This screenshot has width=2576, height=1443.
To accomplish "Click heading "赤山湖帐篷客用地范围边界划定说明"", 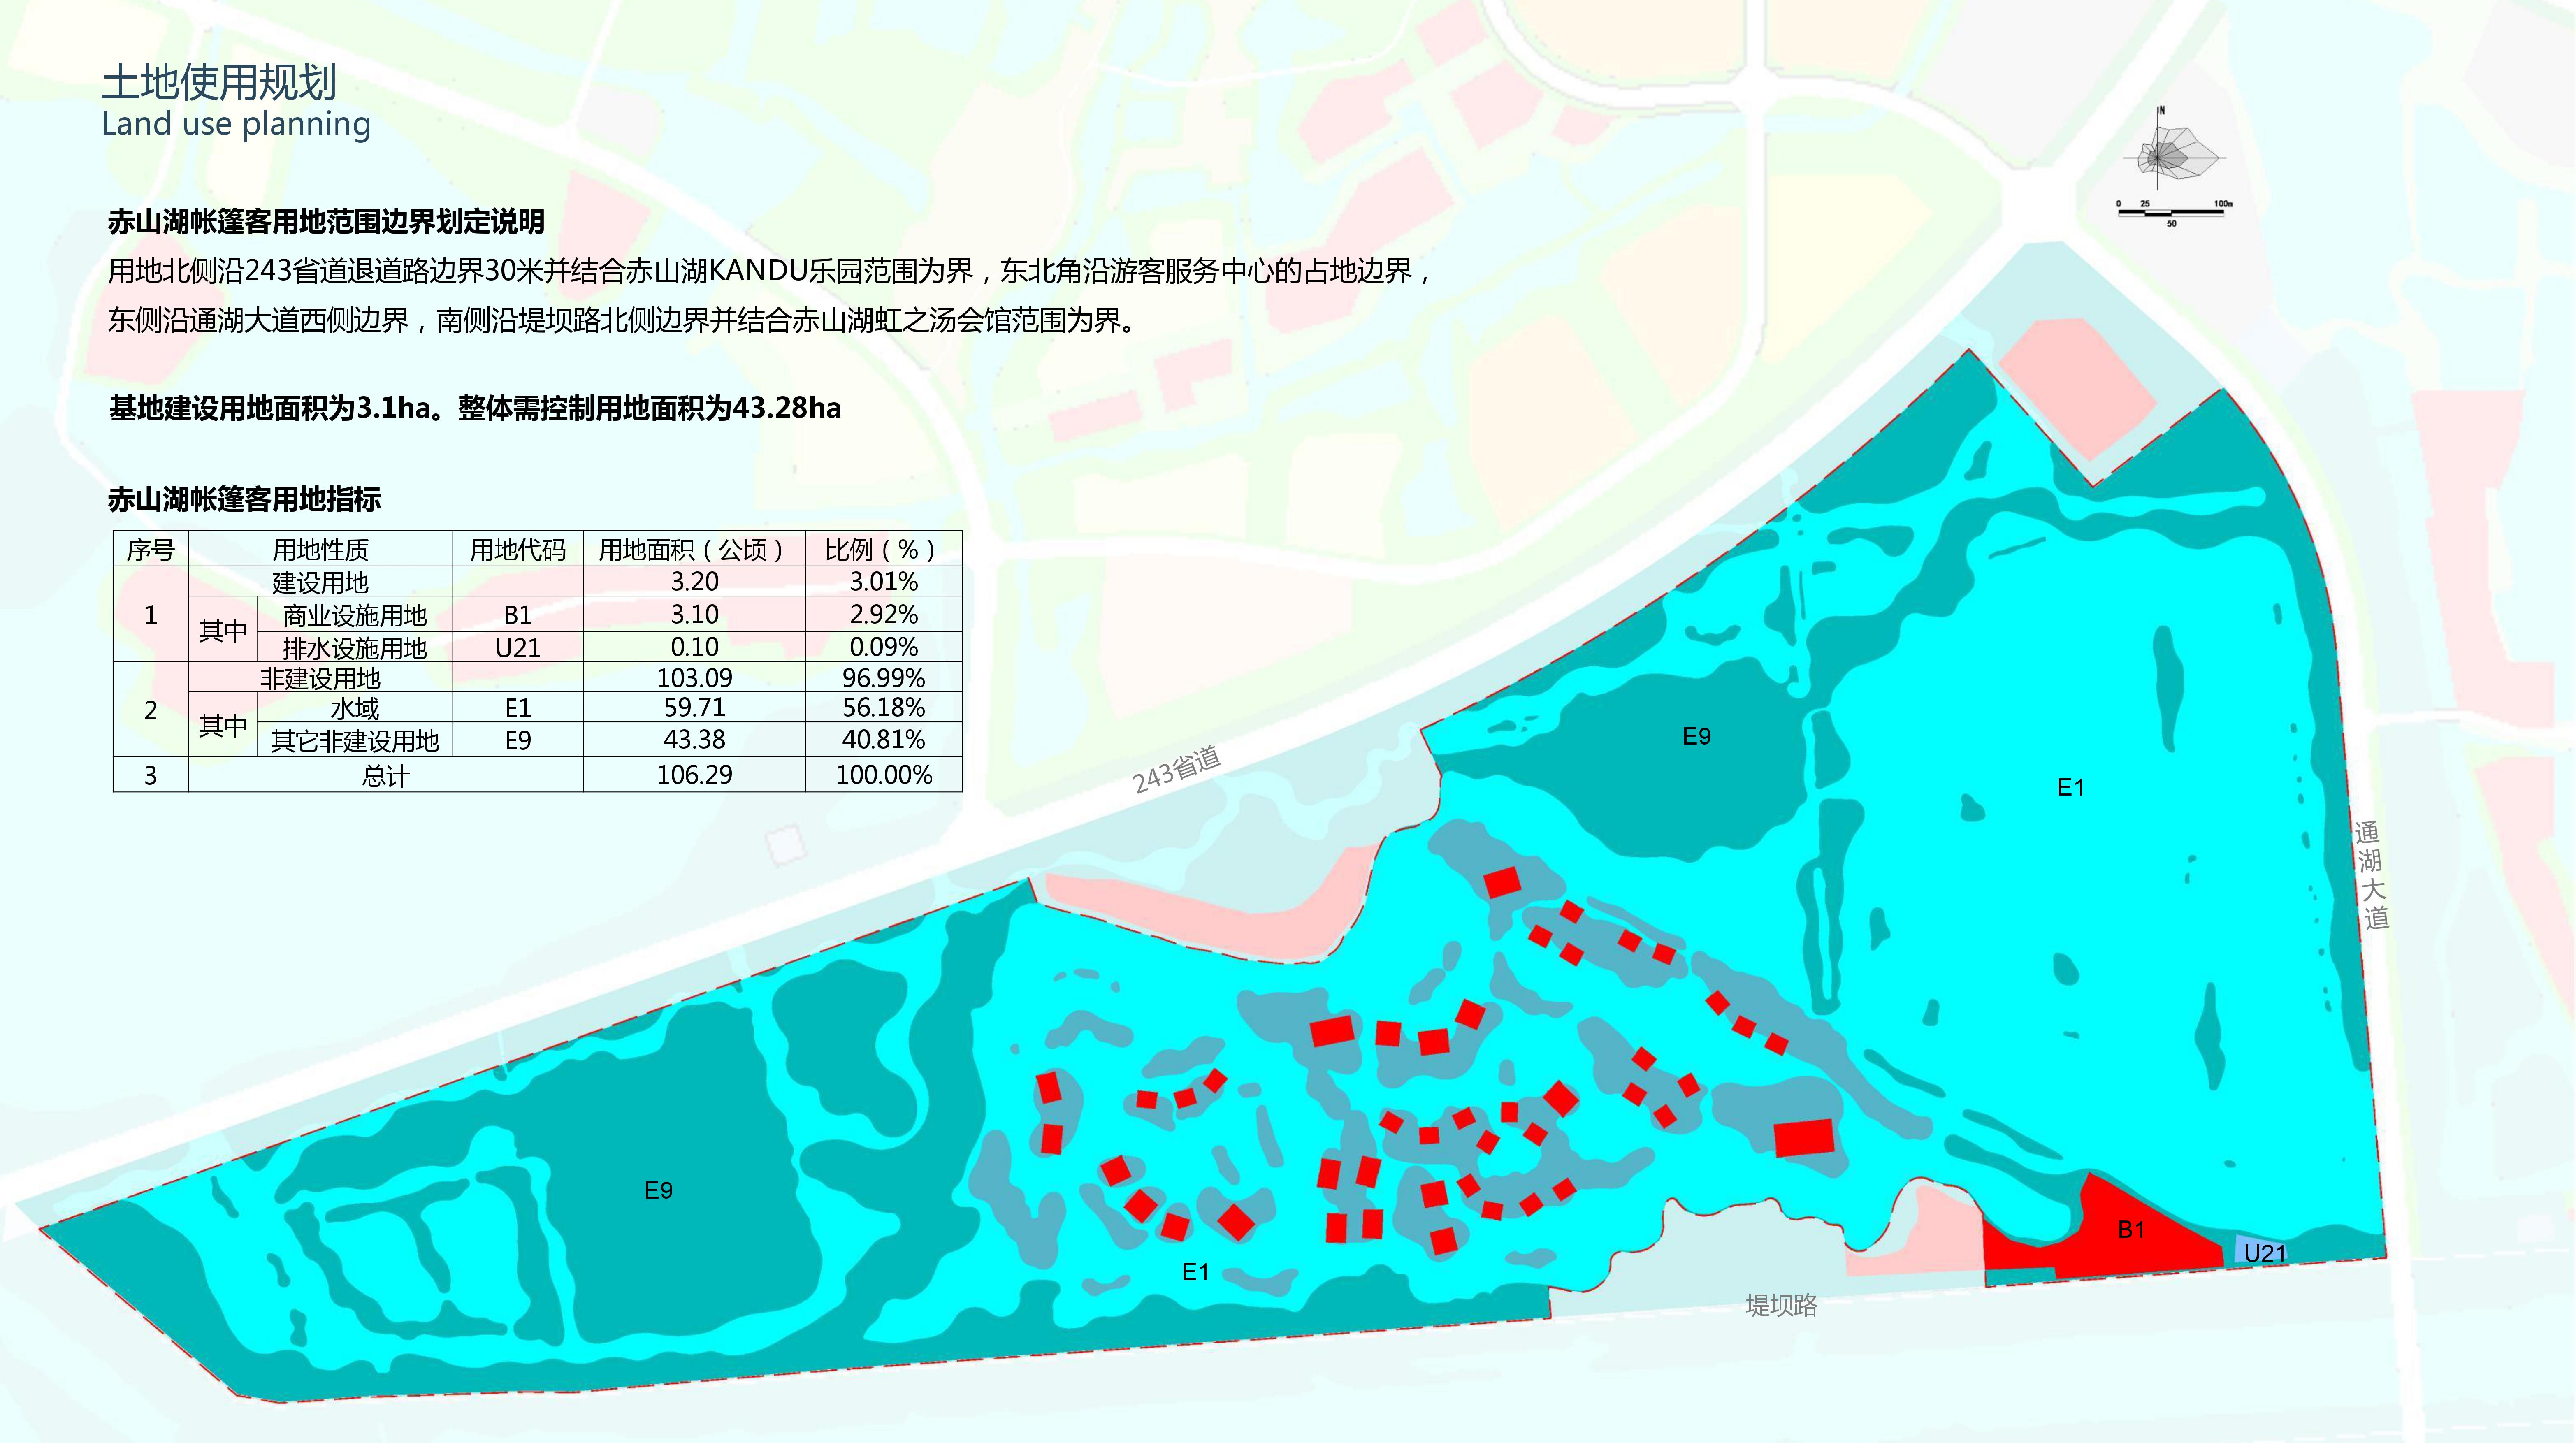I will [x=326, y=222].
